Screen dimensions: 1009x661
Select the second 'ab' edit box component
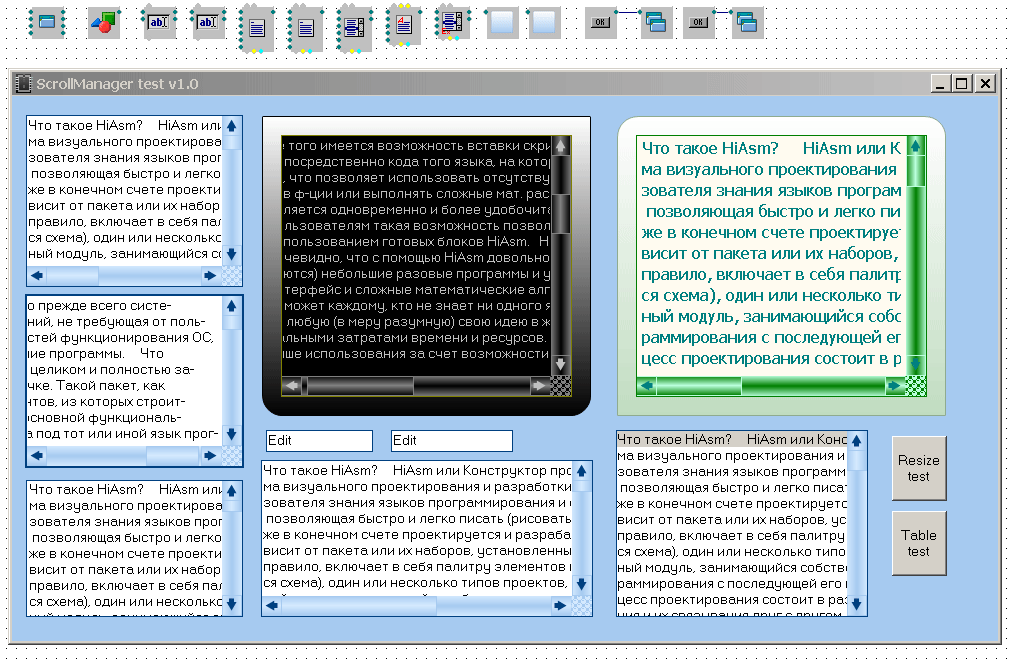(x=207, y=23)
